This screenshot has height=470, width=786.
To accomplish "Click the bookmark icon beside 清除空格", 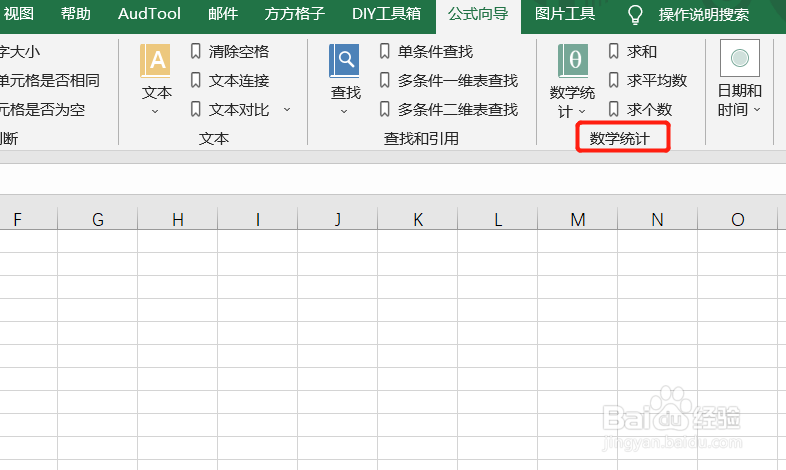I will click(195, 51).
